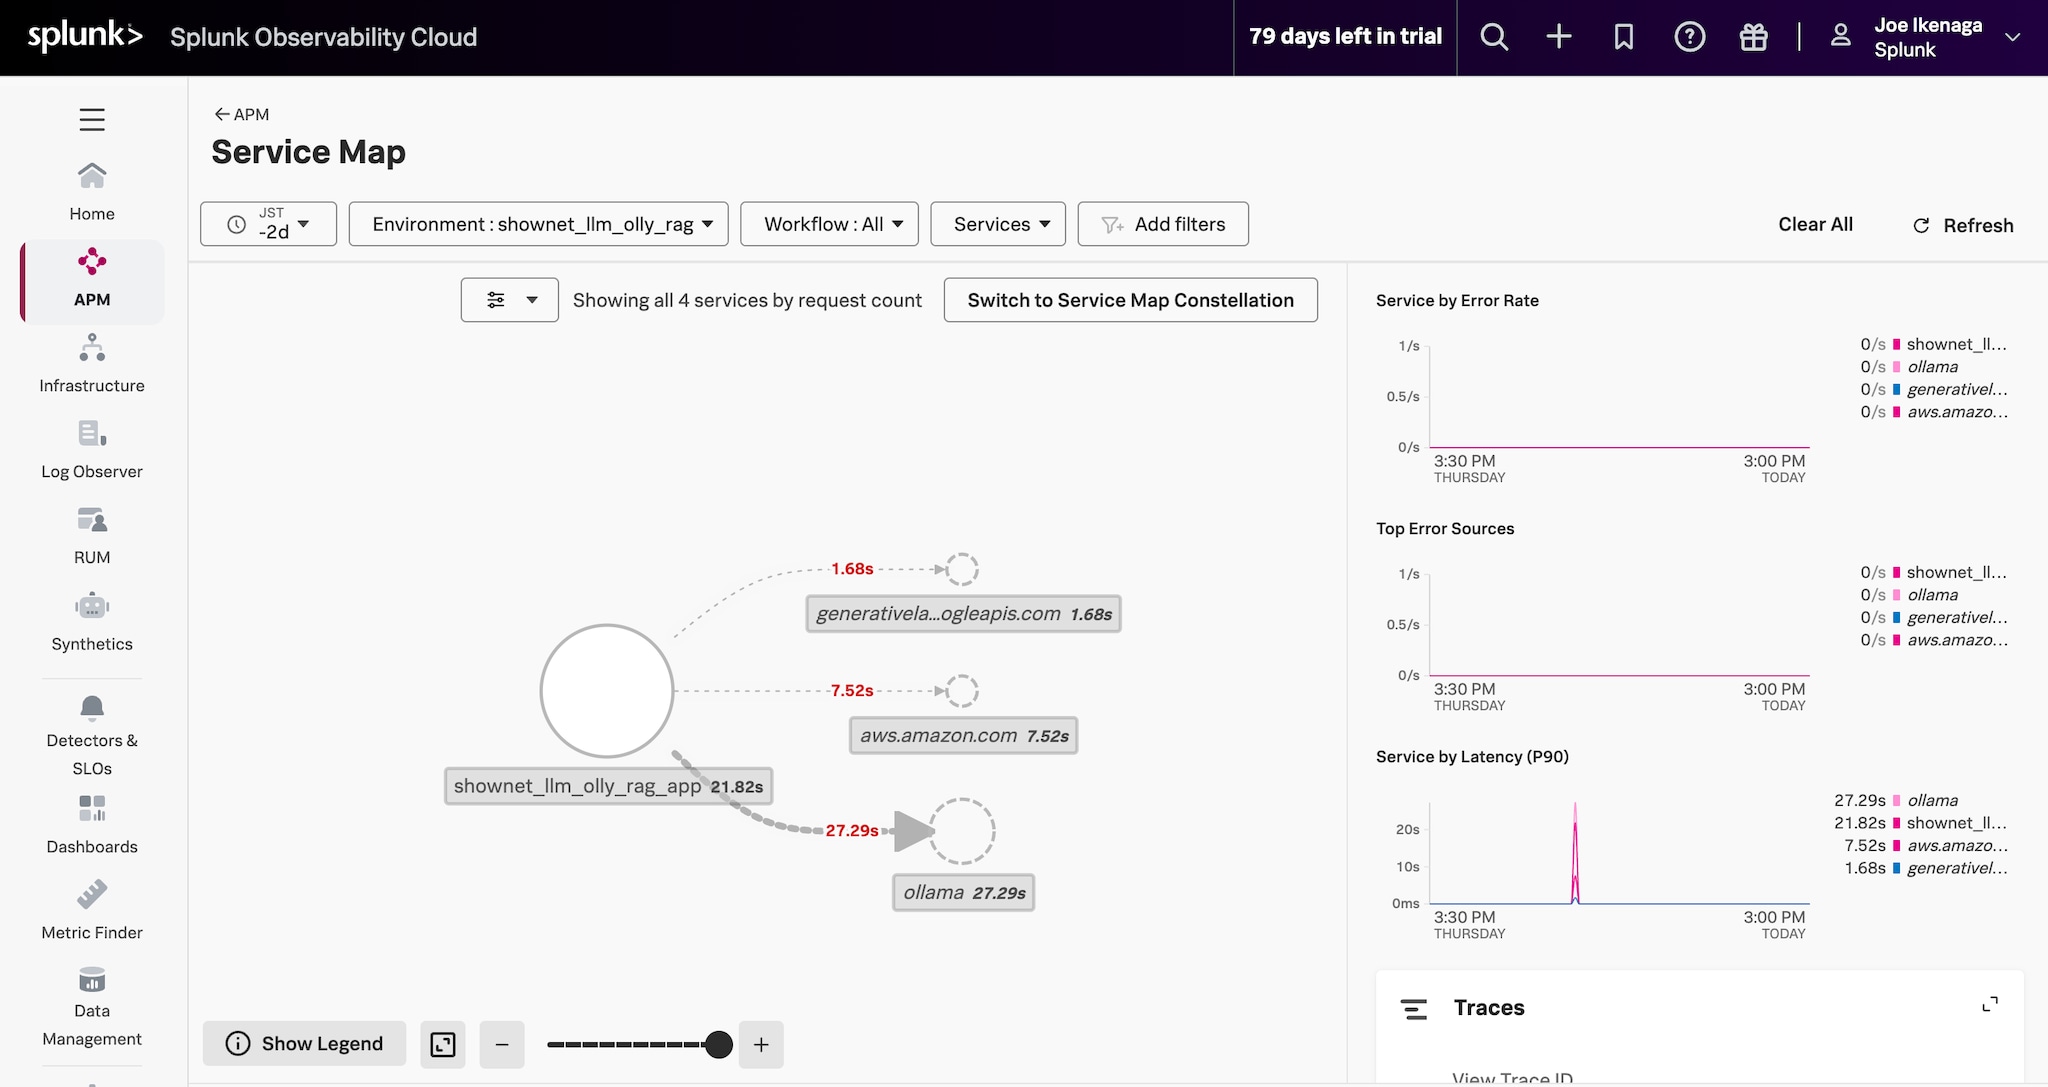Viewport: 2048px width, 1087px height.
Task: Adjust the map zoom slider handle
Action: tap(718, 1045)
